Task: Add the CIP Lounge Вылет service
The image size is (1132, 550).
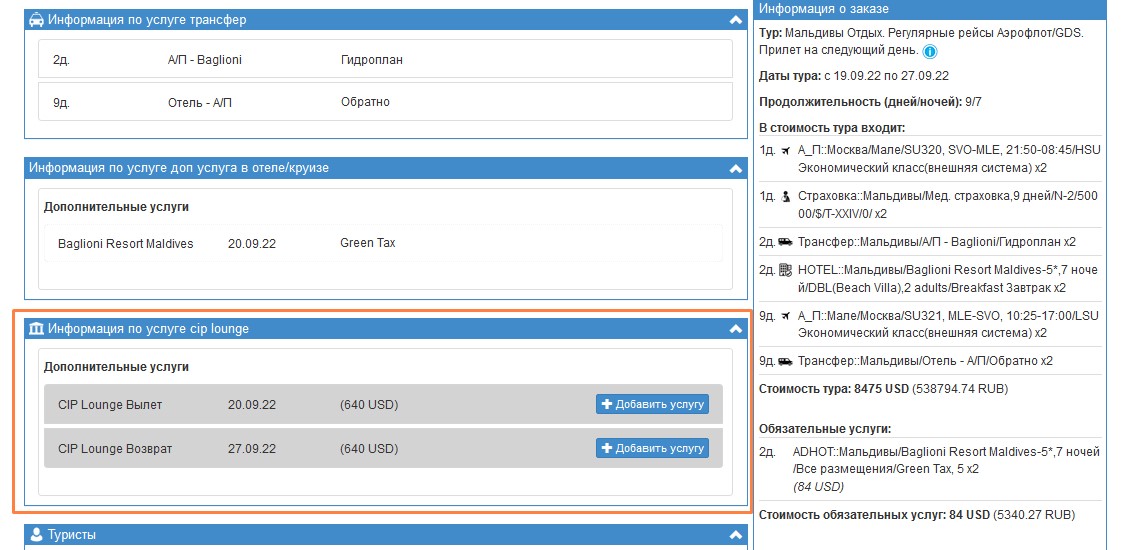Action: [652, 404]
